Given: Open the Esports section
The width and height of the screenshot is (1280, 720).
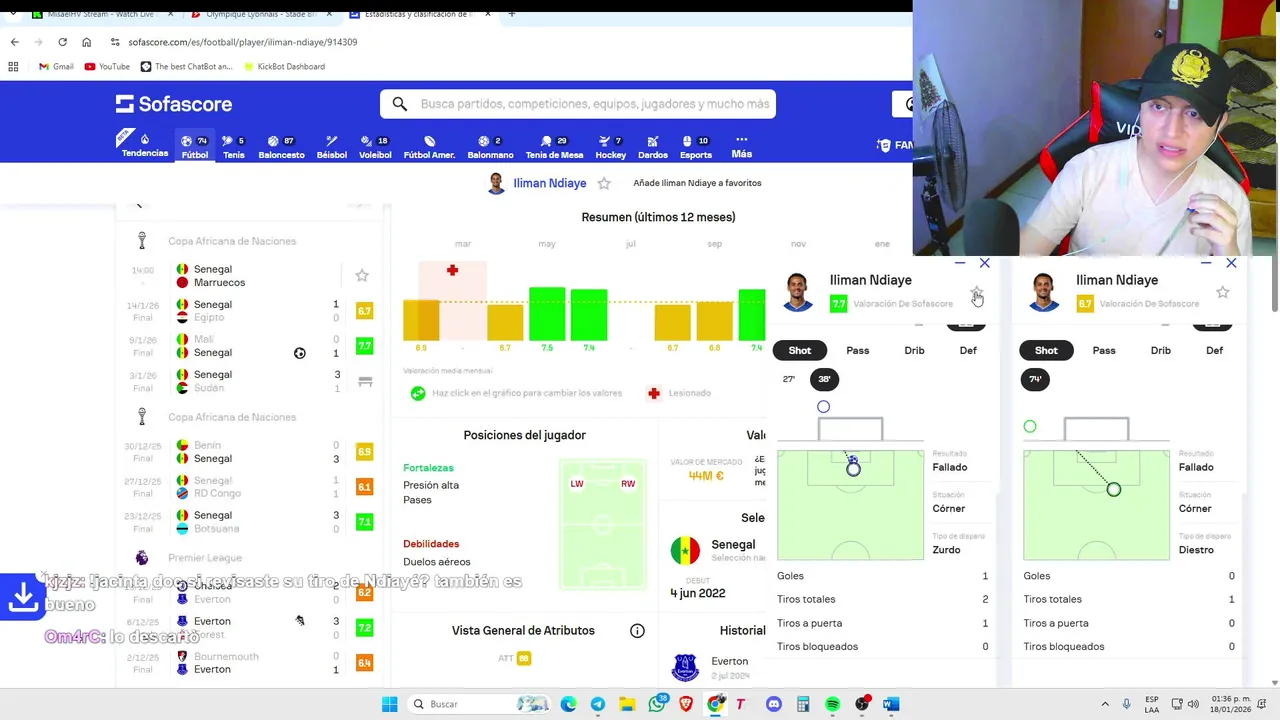Looking at the screenshot, I should pos(696,147).
